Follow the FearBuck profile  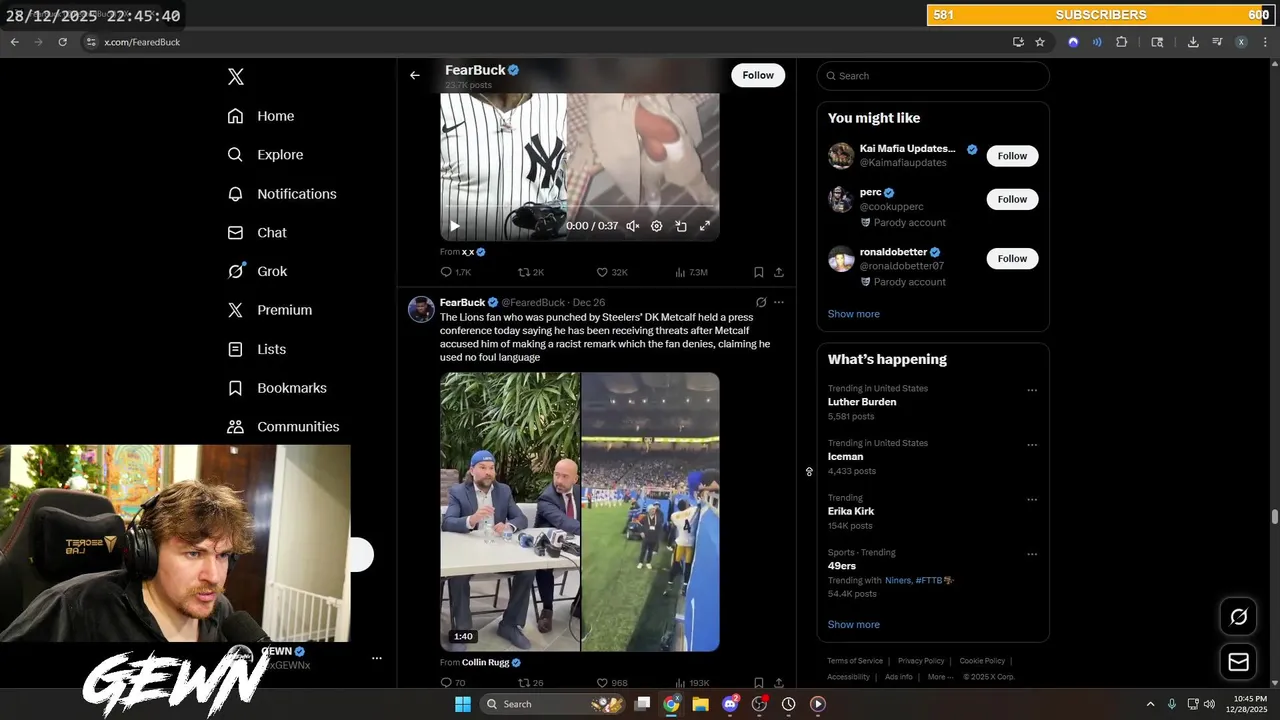coord(758,75)
